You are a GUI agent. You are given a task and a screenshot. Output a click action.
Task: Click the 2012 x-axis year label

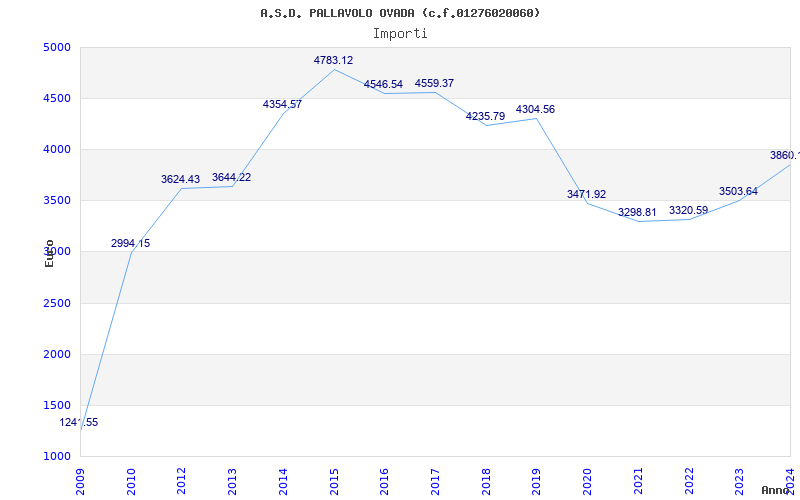pyautogui.click(x=182, y=482)
